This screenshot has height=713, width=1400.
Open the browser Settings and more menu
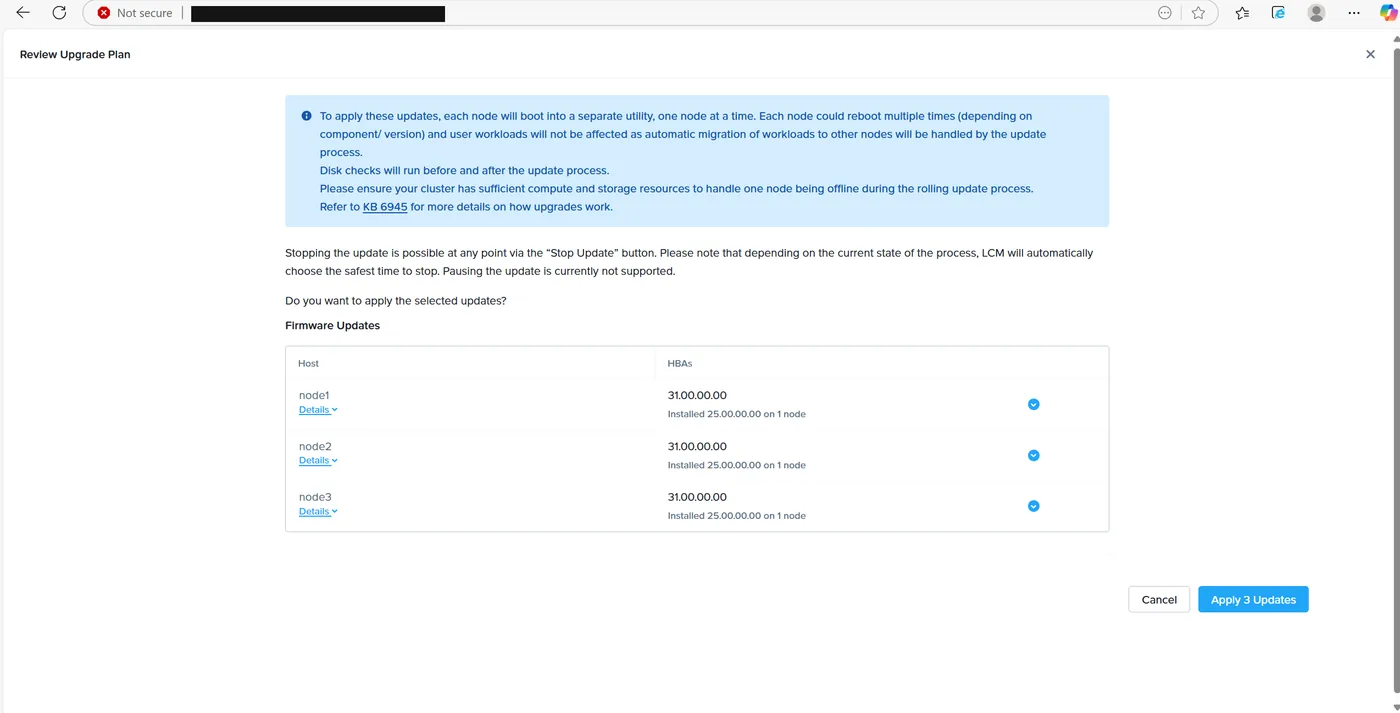point(1354,13)
